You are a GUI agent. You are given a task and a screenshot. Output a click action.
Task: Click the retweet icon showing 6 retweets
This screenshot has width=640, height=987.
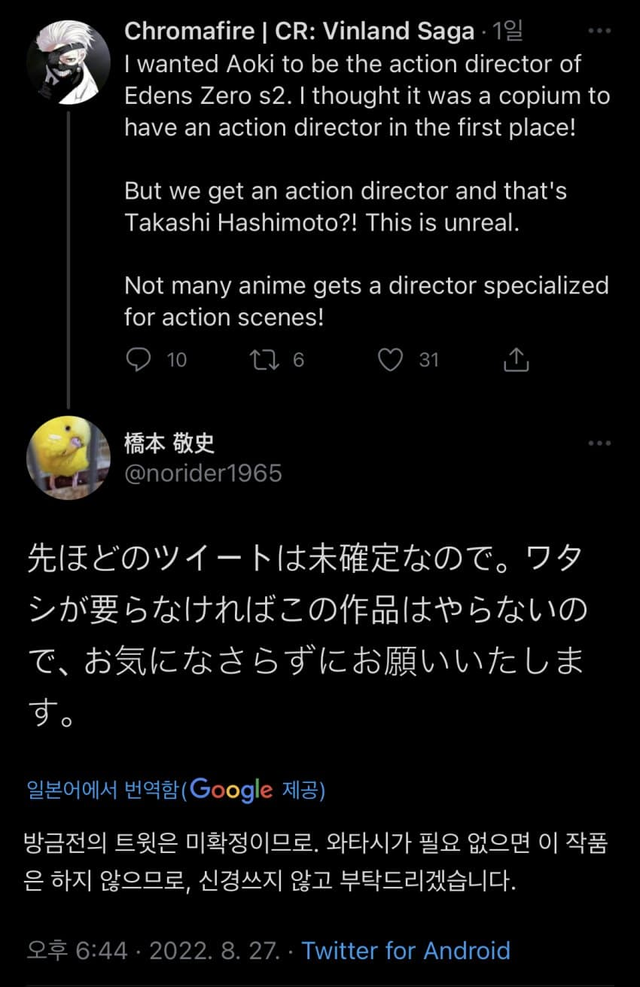pyautogui.click(x=268, y=360)
